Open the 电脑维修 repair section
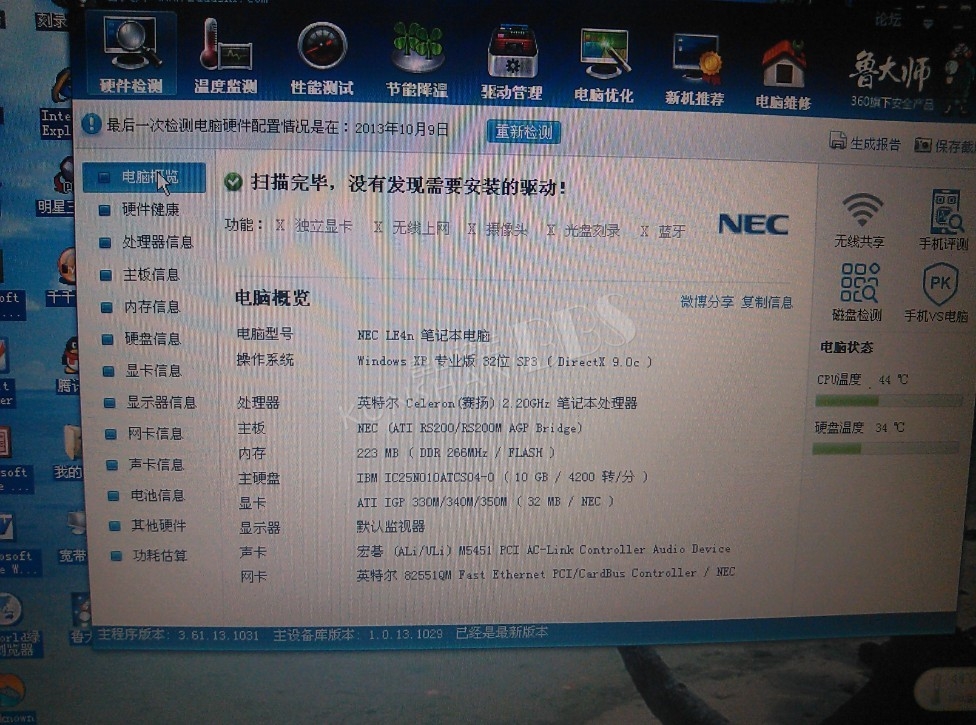Image resolution: width=976 pixels, height=725 pixels. (x=783, y=73)
